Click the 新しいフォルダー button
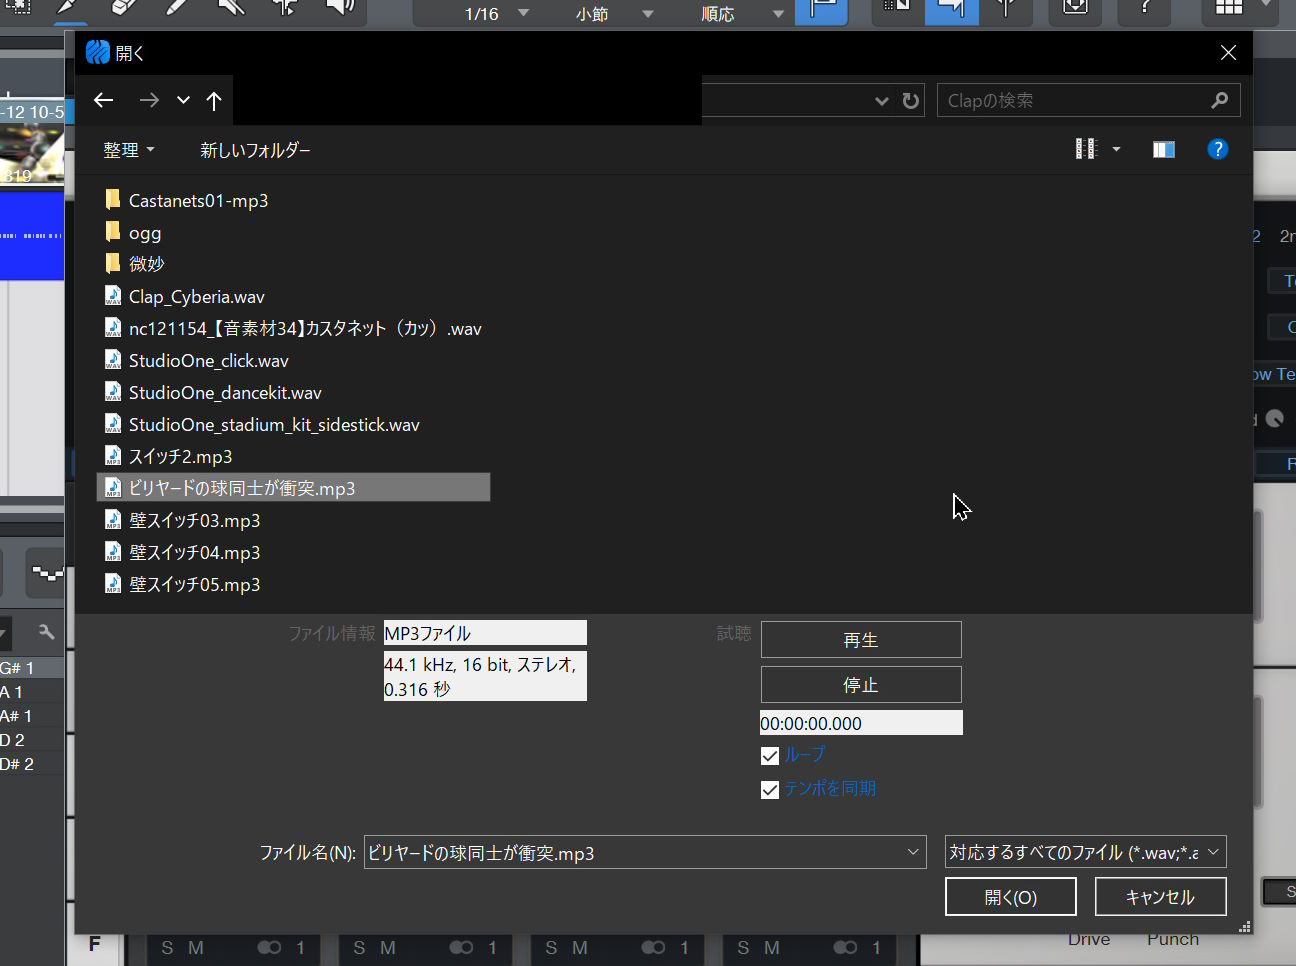This screenshot has width=1296, height=966. tap(255, 150)
